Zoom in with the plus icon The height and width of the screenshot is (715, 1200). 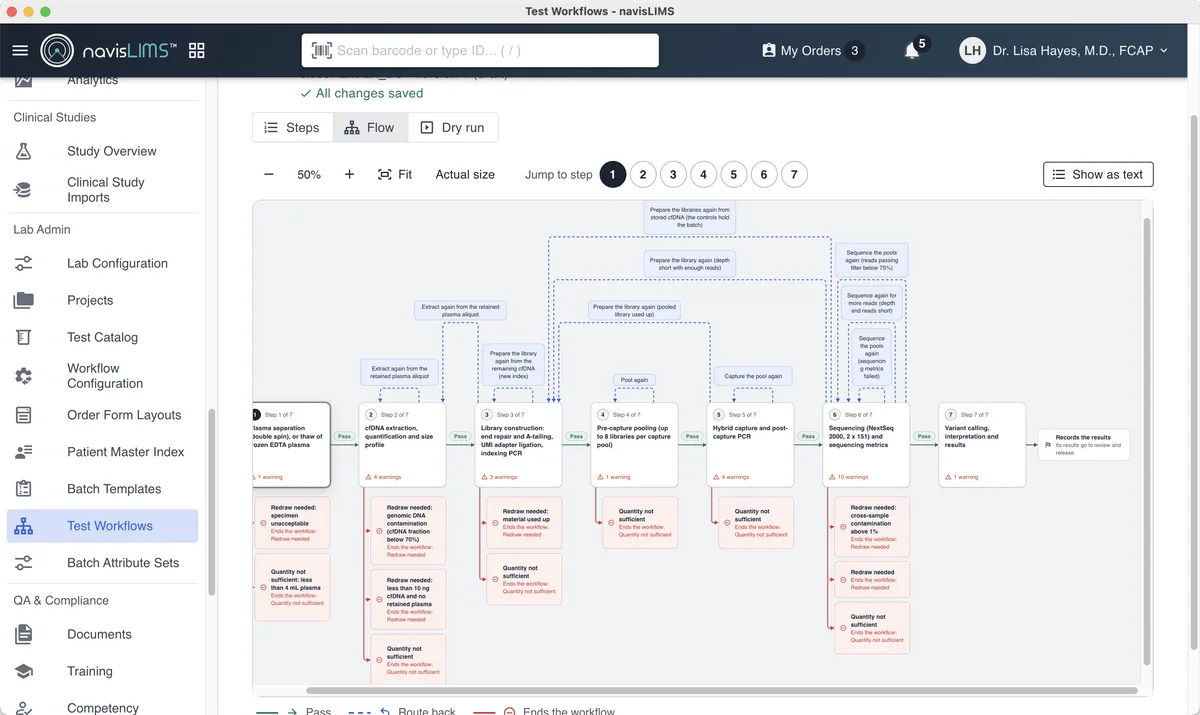[x=349, y=174]
